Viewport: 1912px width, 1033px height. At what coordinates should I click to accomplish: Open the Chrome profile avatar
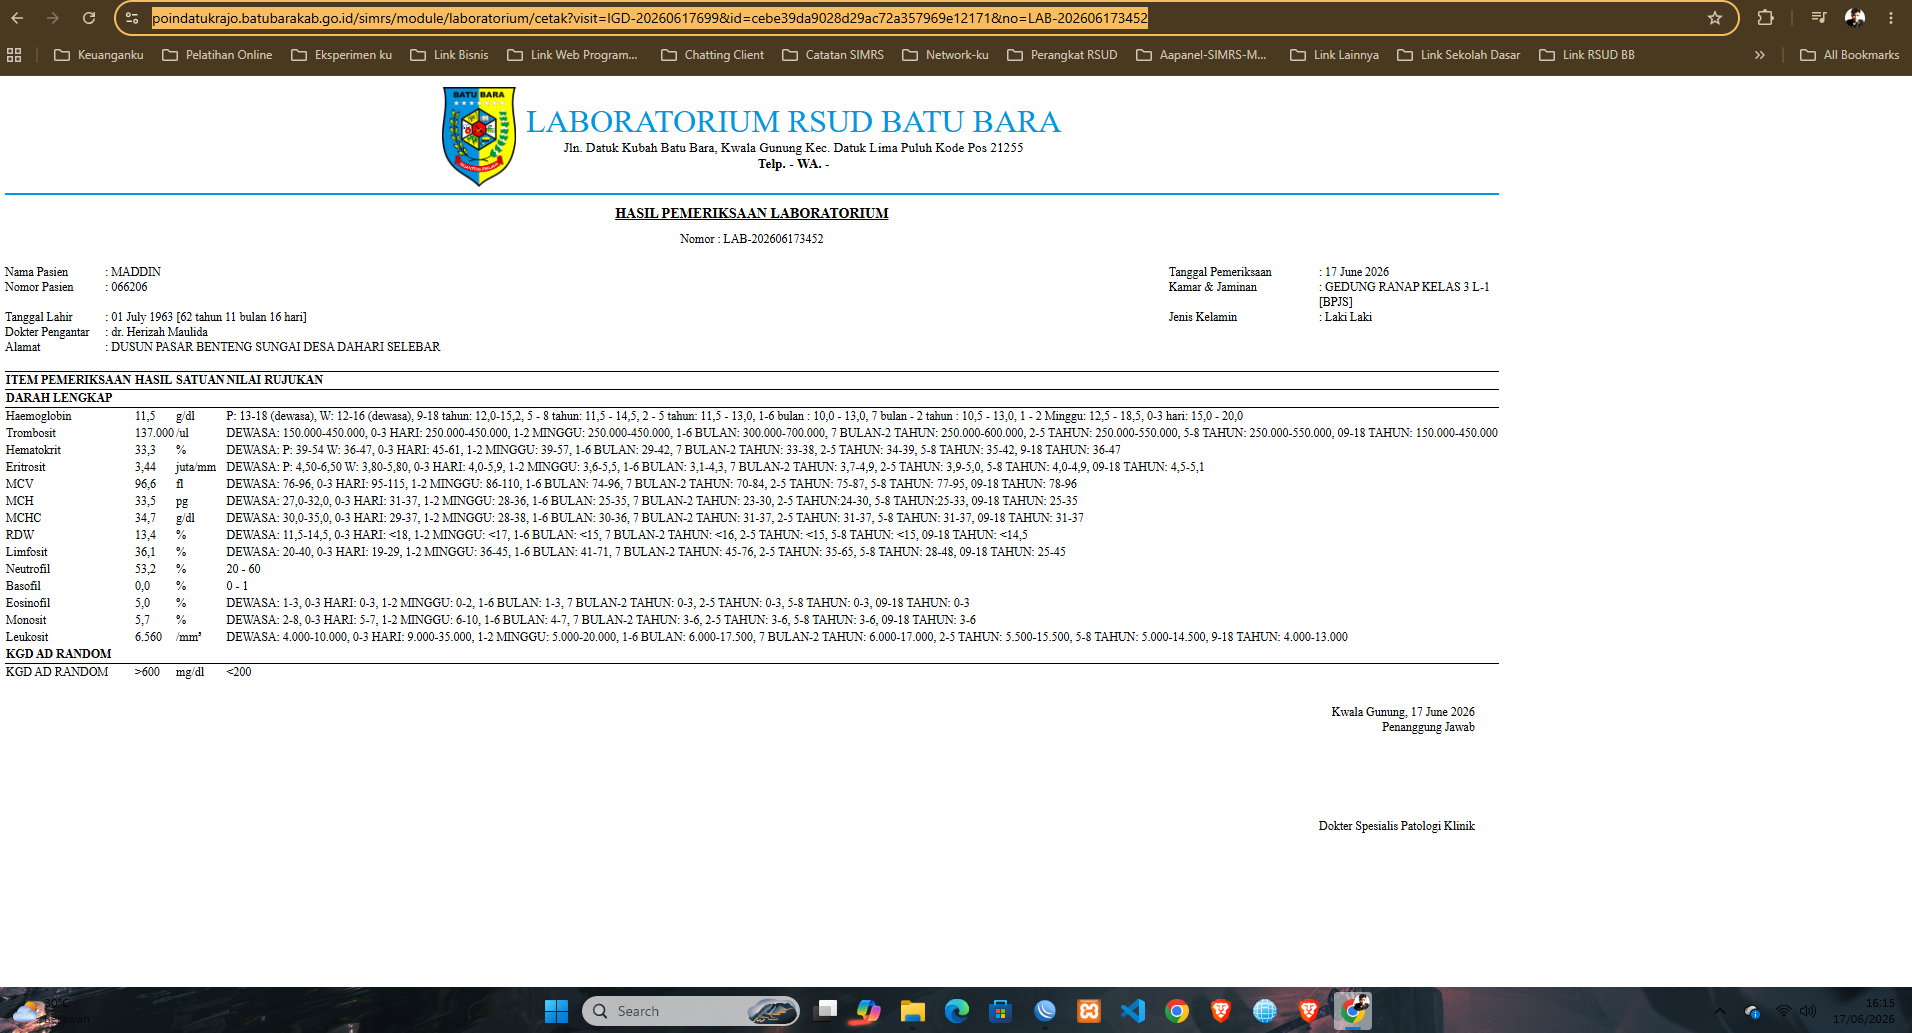[1855, 18]
